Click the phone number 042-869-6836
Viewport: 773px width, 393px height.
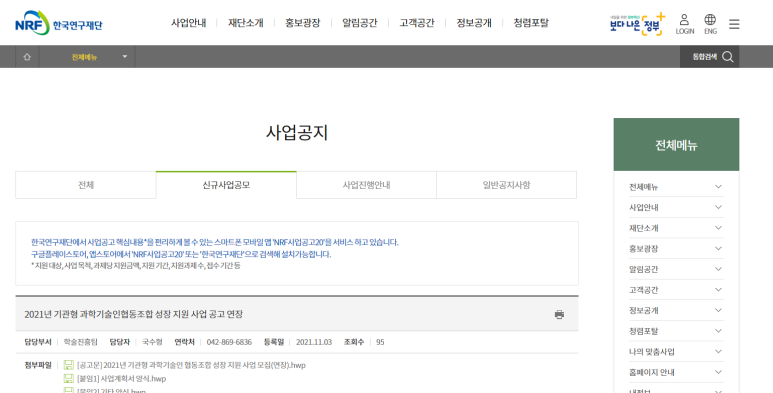coord(229,342)
